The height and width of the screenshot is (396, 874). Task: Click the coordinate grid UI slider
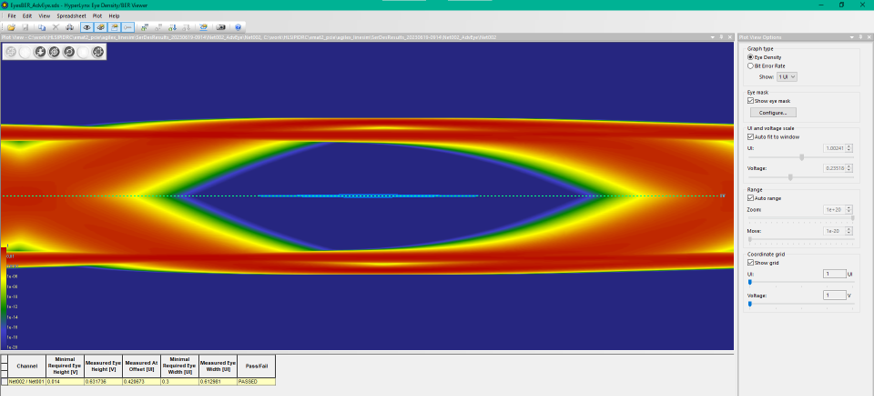[x=801, y=283]
